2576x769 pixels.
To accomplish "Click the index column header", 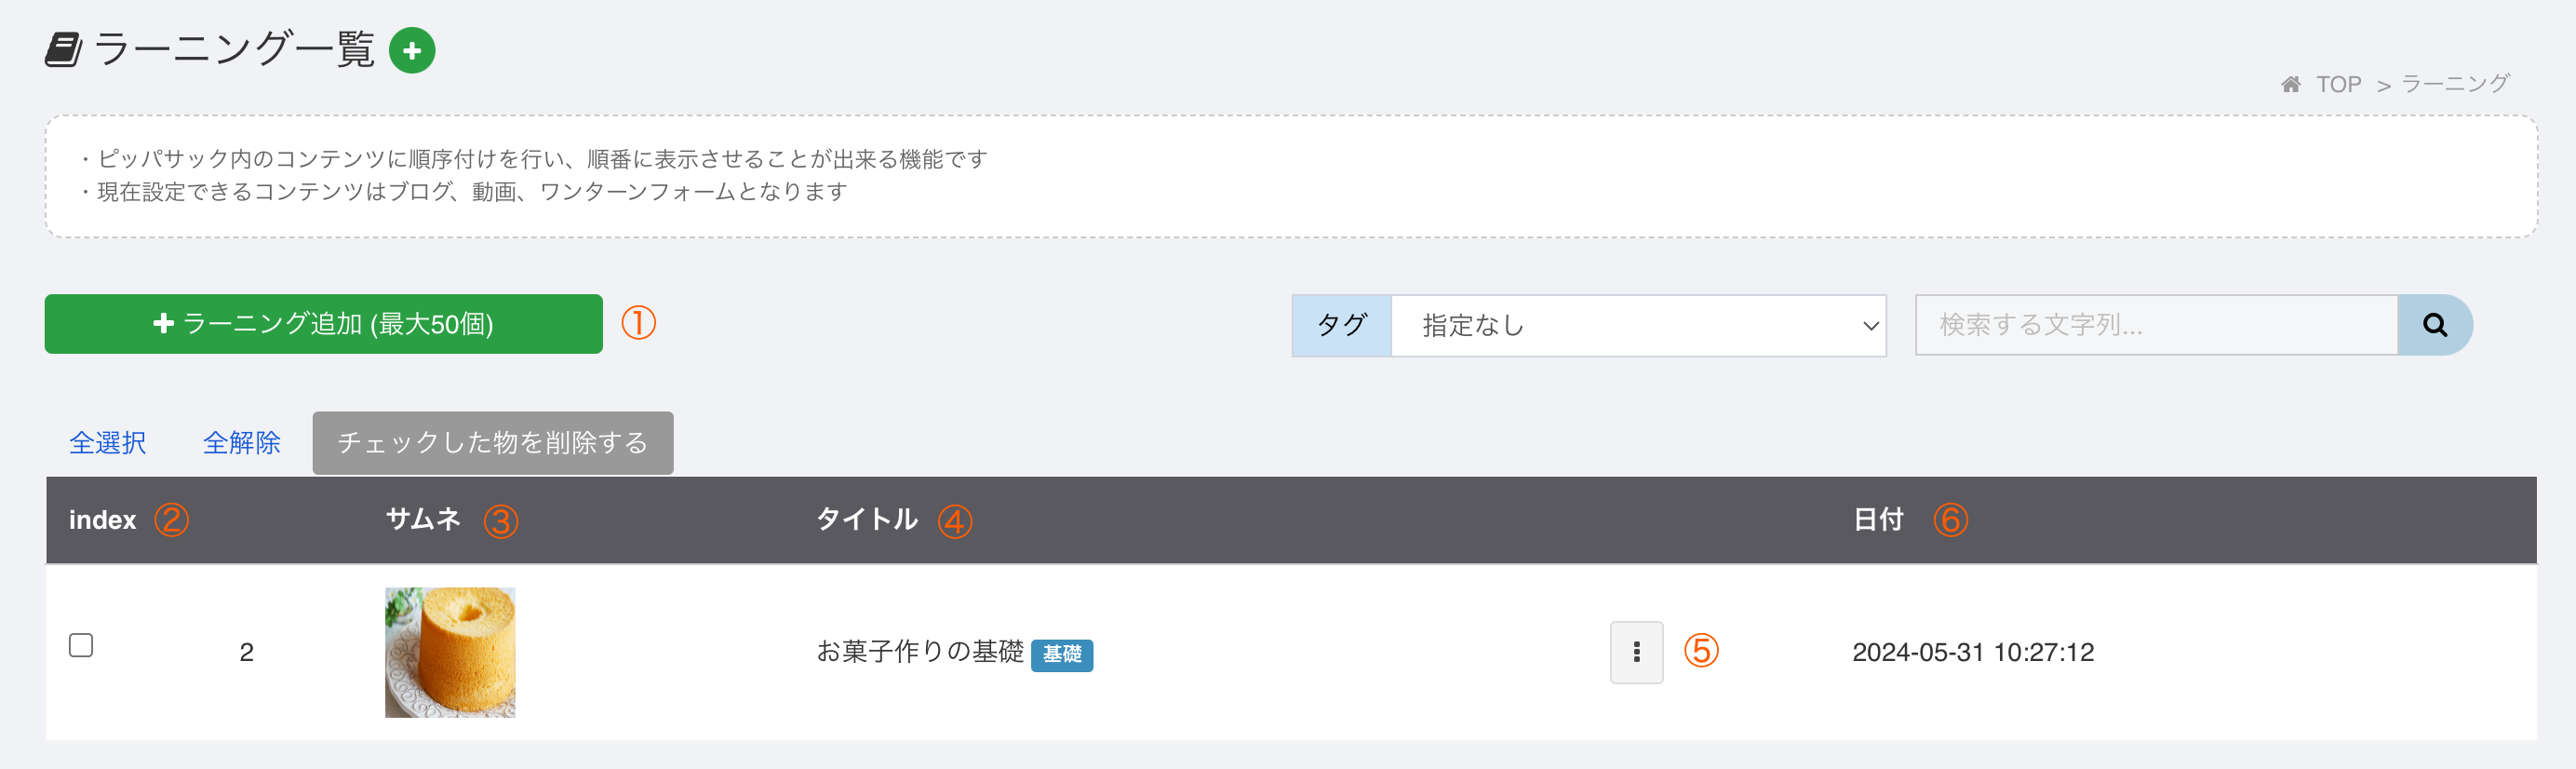I will [x=102, y=520].
